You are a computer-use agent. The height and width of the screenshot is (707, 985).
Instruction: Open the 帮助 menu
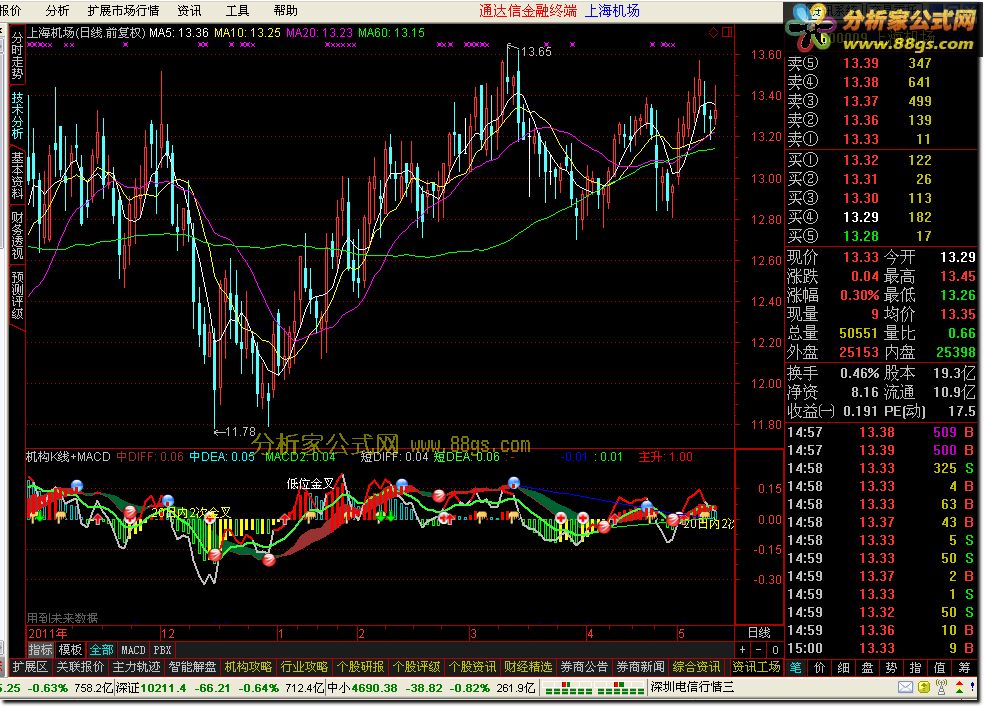pos(286,11)
